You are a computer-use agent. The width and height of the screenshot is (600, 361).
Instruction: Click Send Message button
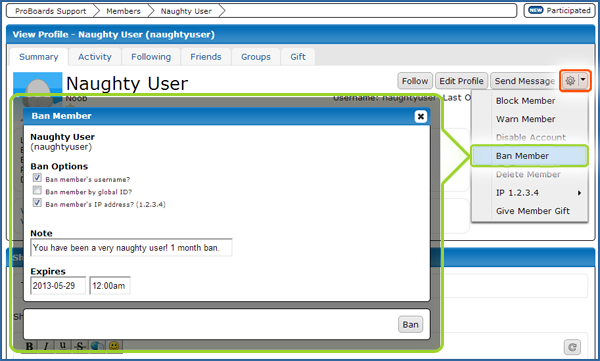point(524,81)
